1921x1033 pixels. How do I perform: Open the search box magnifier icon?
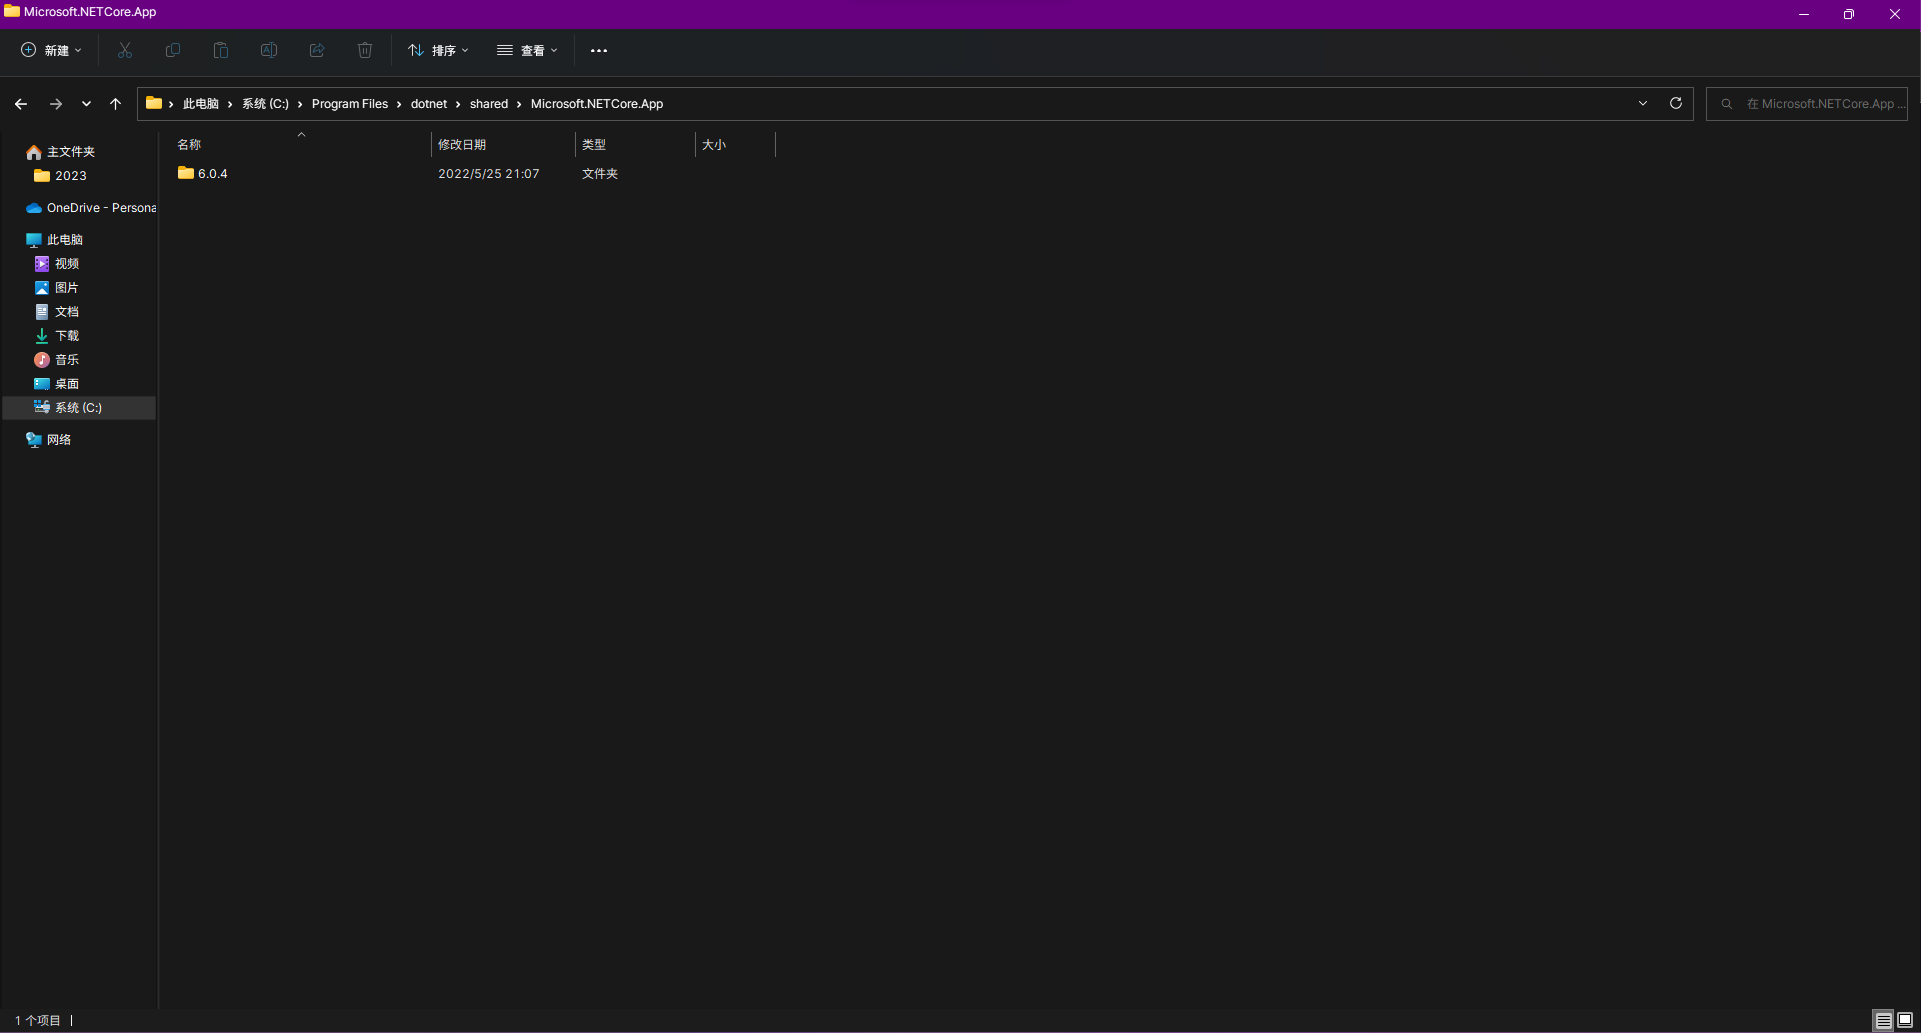[1727, 103]
